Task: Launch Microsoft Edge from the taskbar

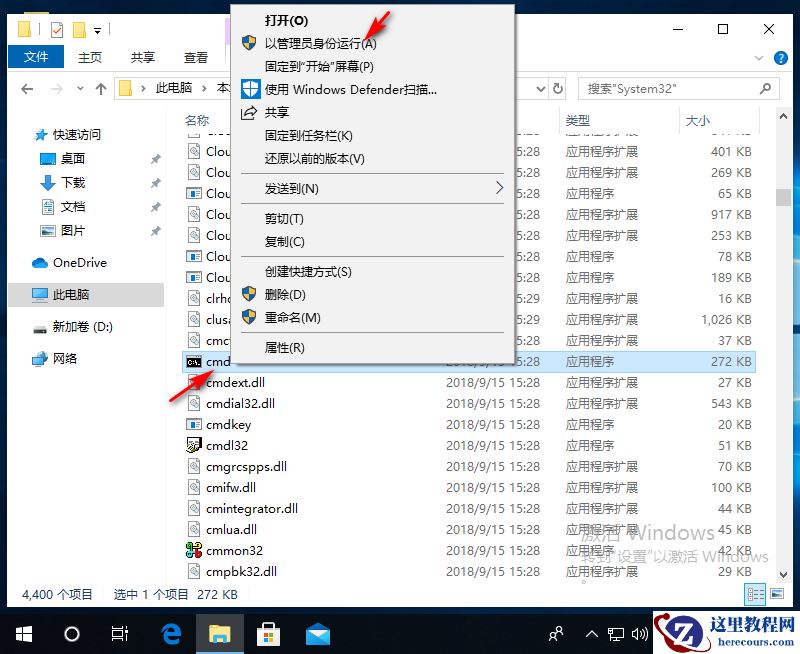Action: tap(170, 633)
